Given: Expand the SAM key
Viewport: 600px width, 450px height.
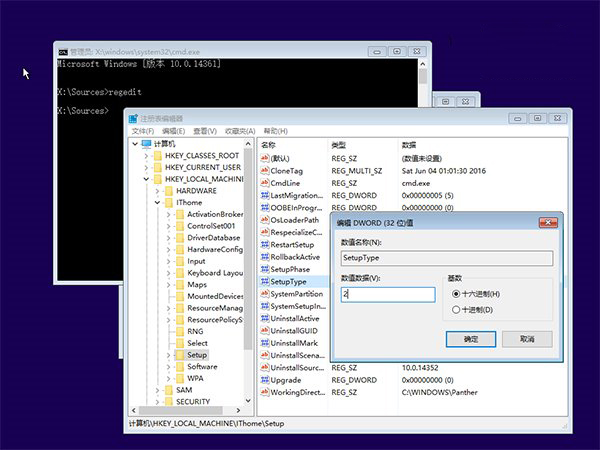Looking at the screenshot, I should pyautogui.click(x=157, y=390).
